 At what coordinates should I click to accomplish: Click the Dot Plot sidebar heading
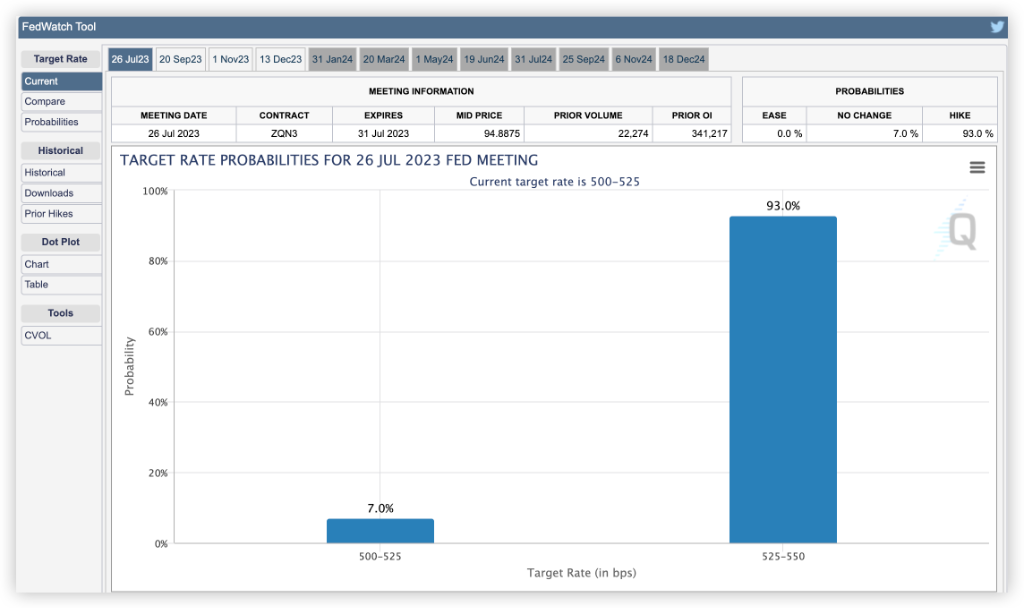pos(61,242)
